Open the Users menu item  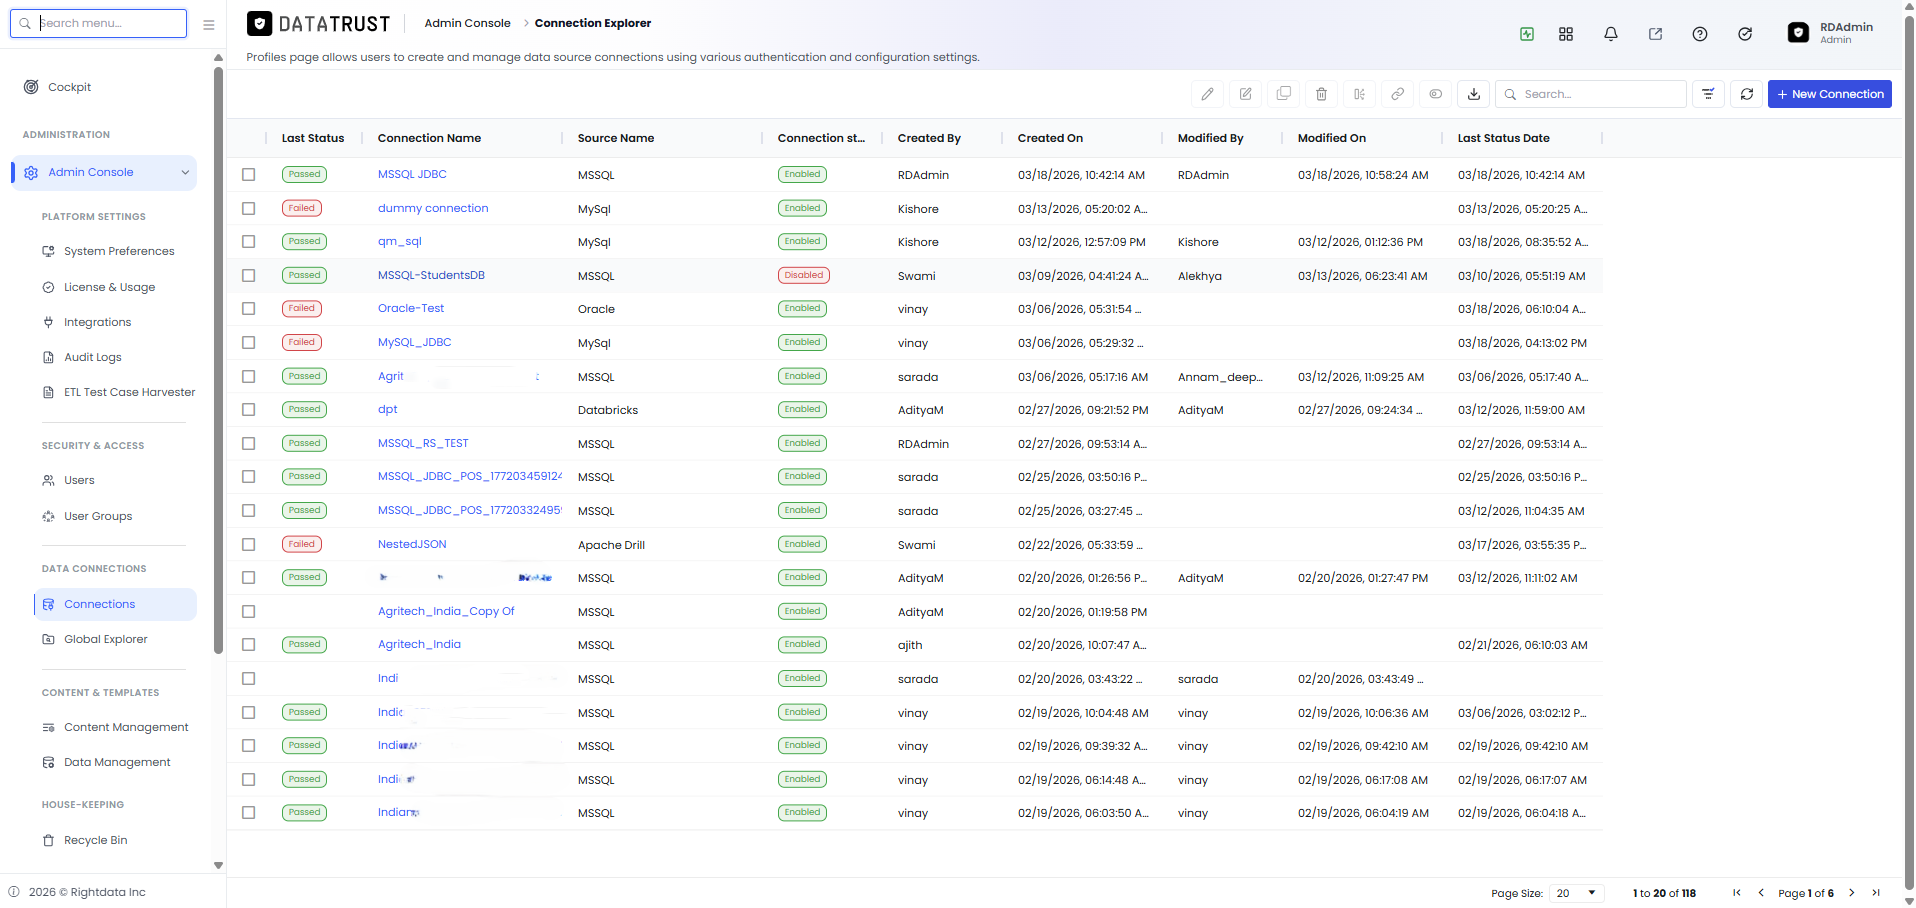pos(79,481)
